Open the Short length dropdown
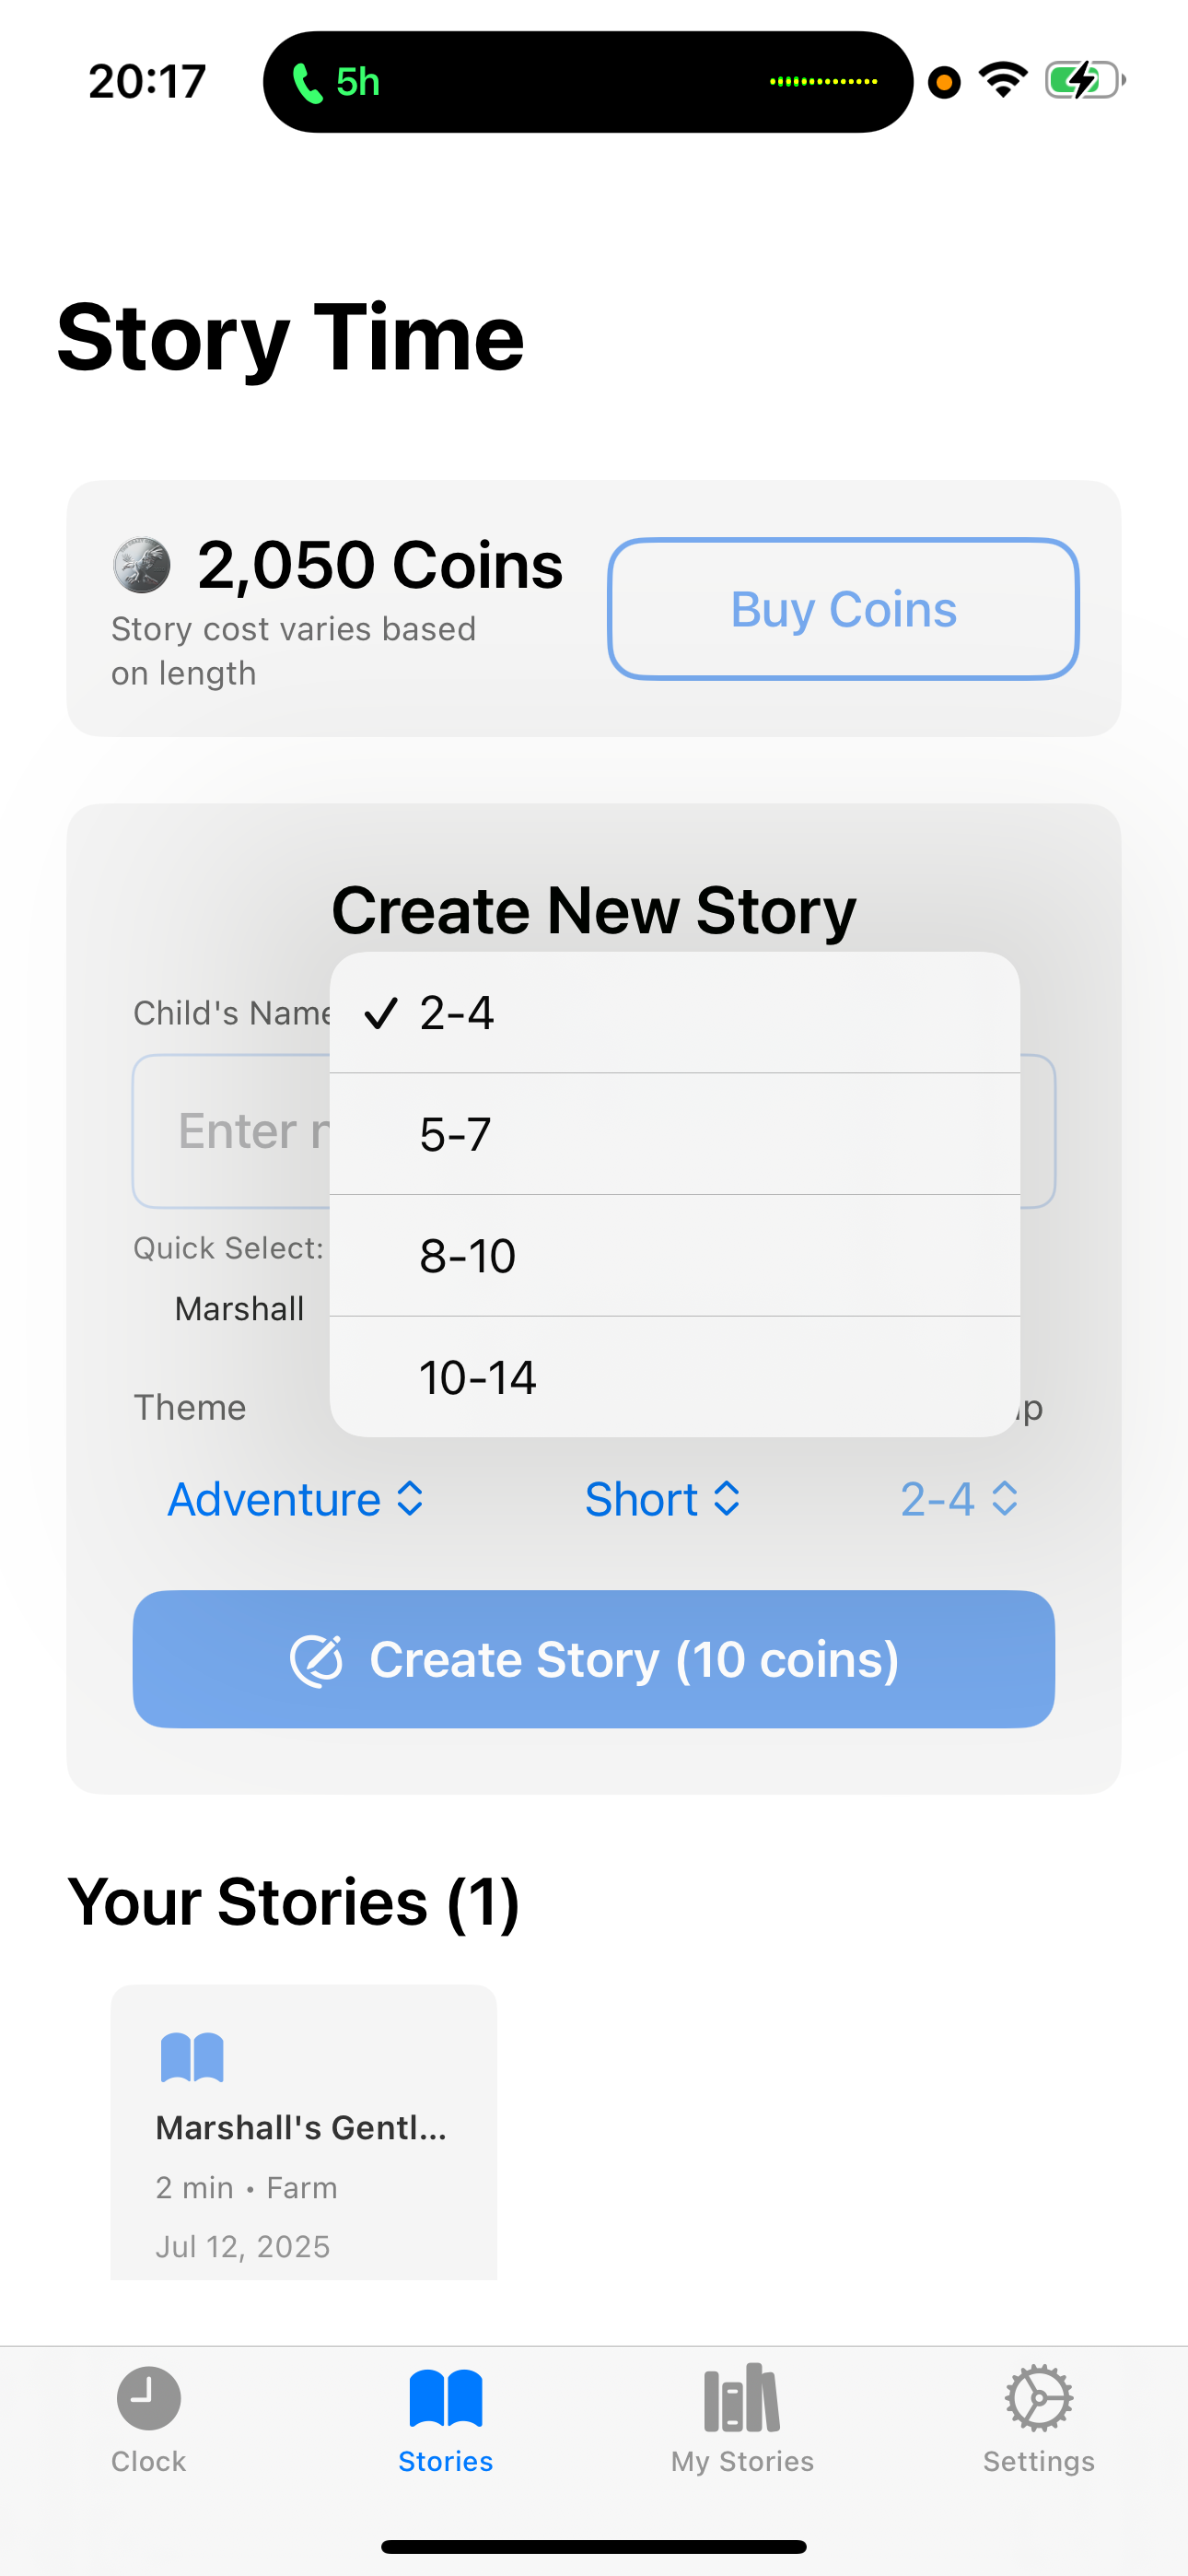 (662, 1499)
